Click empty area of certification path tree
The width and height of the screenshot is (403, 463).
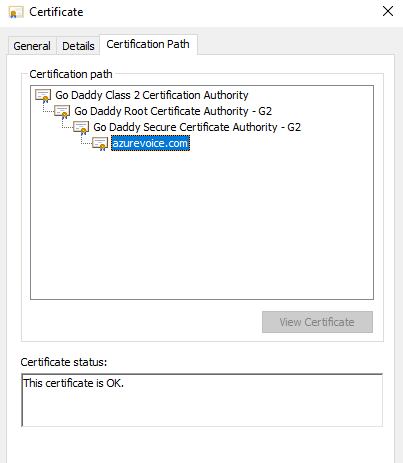(202, 227)
